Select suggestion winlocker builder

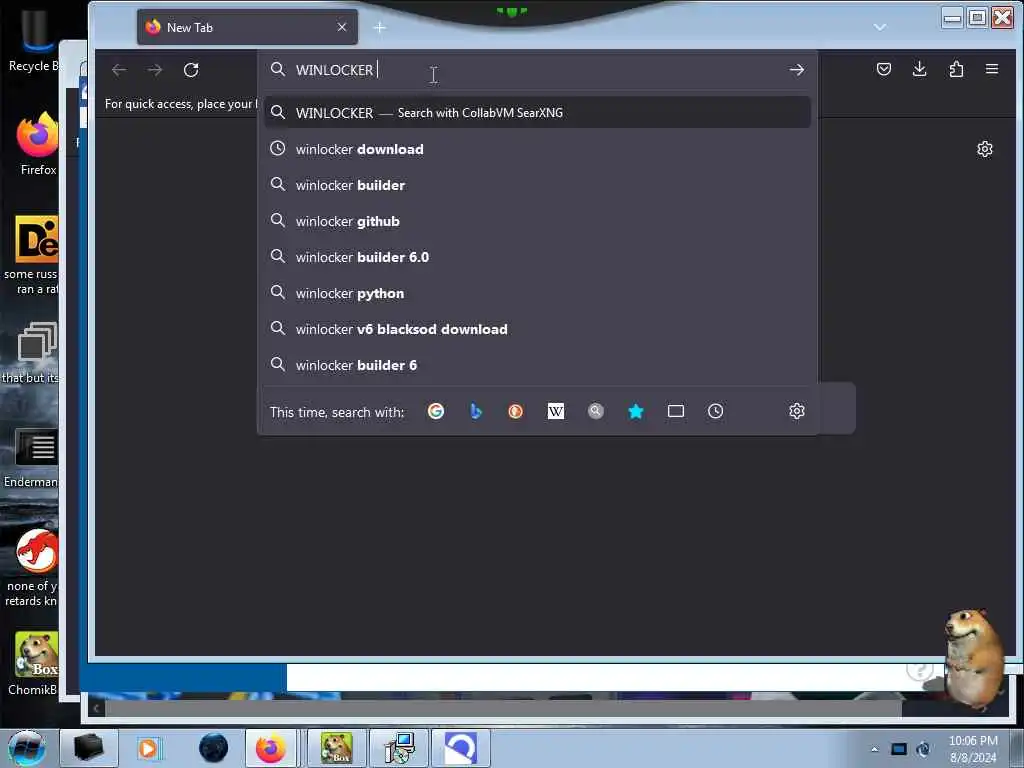537,185
